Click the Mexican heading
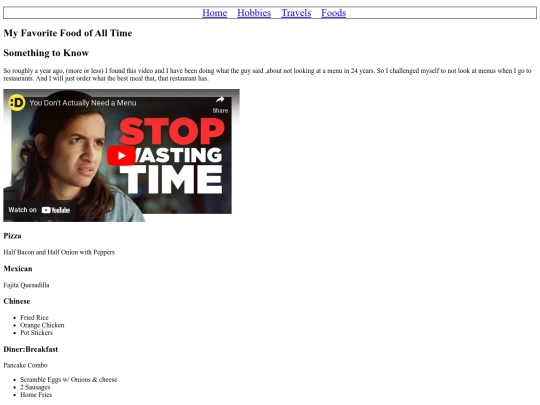This screenshot has width=540, height=405. [x=18, y=269]
